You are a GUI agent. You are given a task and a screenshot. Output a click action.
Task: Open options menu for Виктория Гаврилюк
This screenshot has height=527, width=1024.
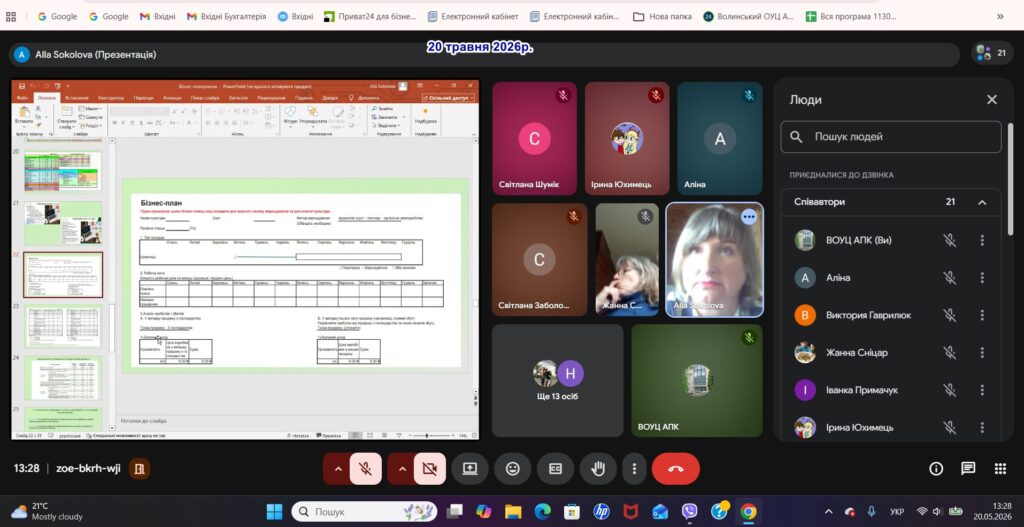[x=982, y=315]
